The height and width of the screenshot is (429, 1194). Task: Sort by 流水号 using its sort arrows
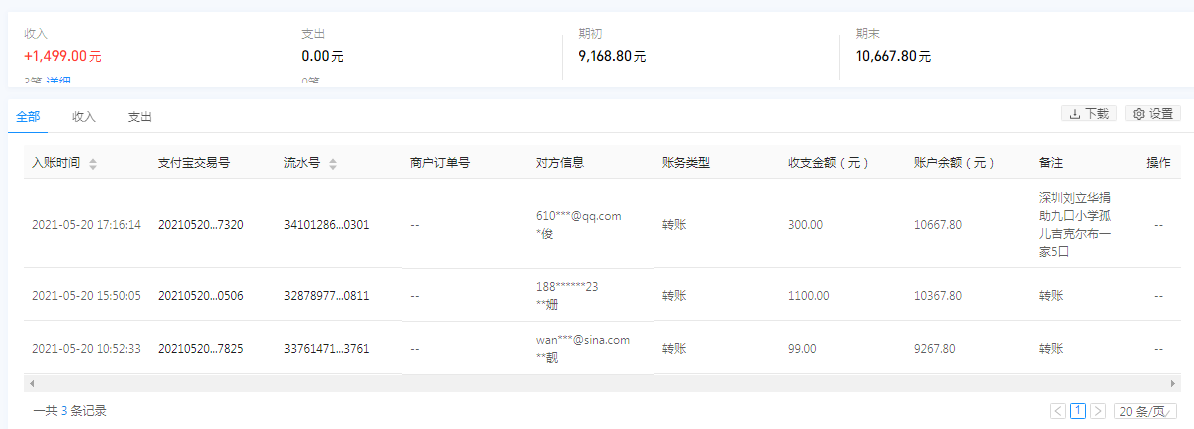tap(333, 163)
